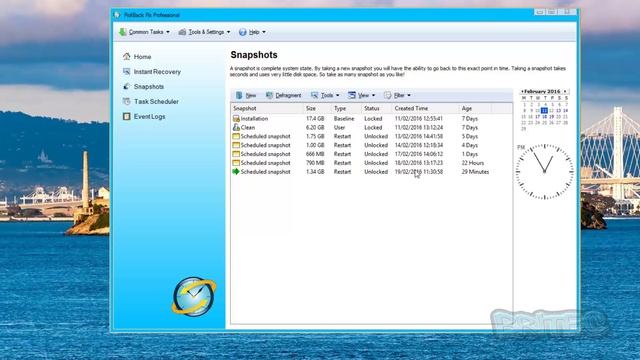The height and width of the screenshot is (360, 640).
Task: Open the Common Tasks menu
Action: pos(144,32)
